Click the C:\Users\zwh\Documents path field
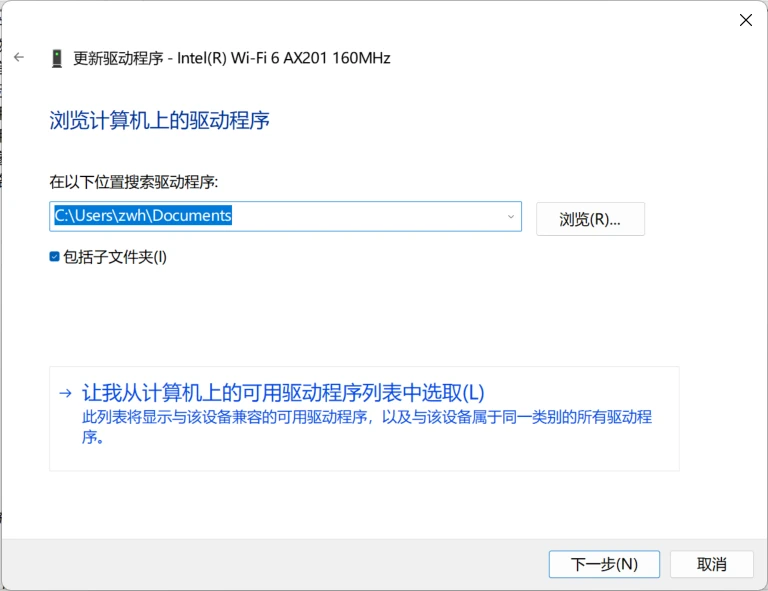Screen dimensions: 768x591 tap(285, 216)
